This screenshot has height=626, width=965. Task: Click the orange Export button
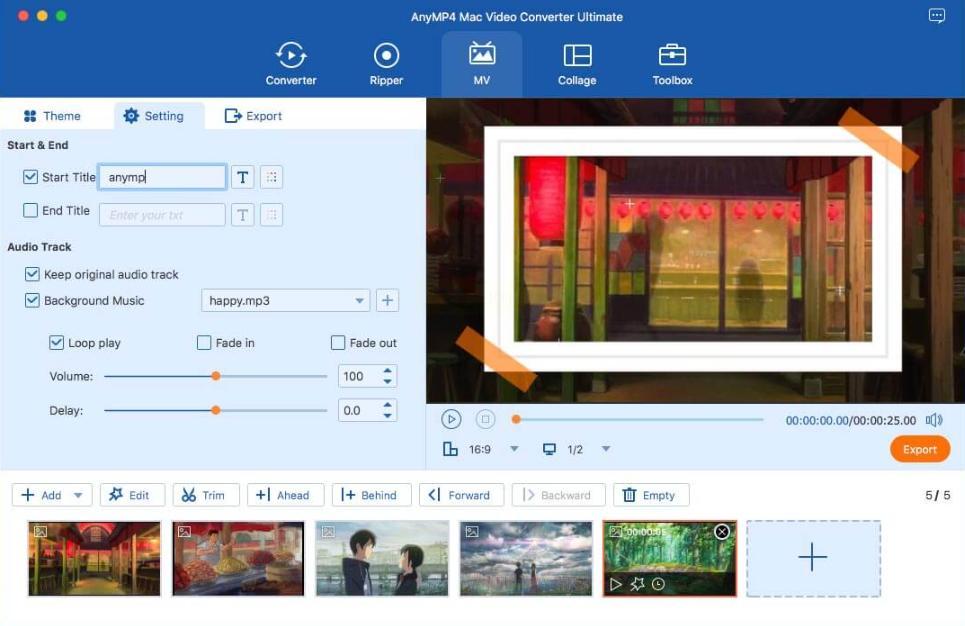(919, 449)
